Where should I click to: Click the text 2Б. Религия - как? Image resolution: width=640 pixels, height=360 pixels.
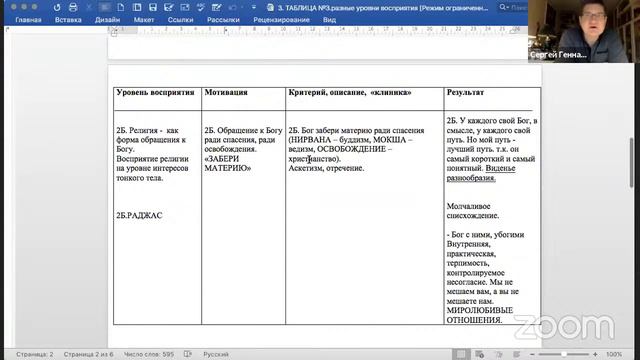click(147, 131)
